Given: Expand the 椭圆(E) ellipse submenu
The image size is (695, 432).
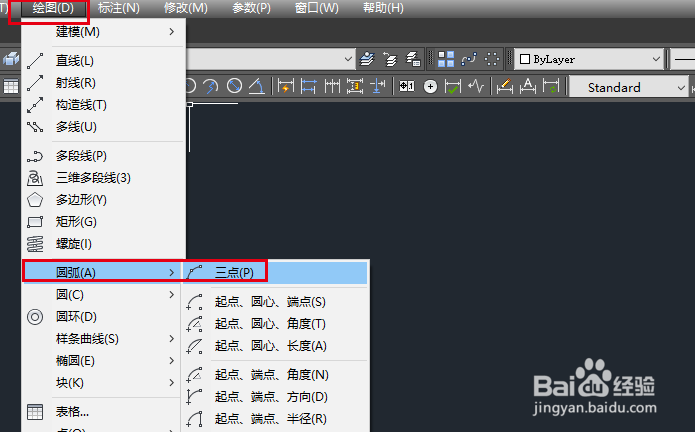Looking at the screenshot, I should 103,361.
